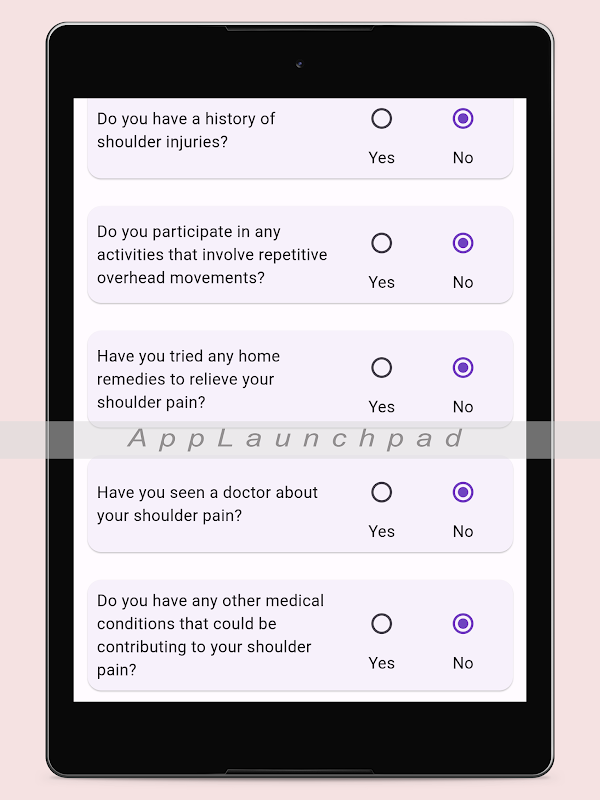Select Yes radio for history of shoulder injuries

[381, 119]
